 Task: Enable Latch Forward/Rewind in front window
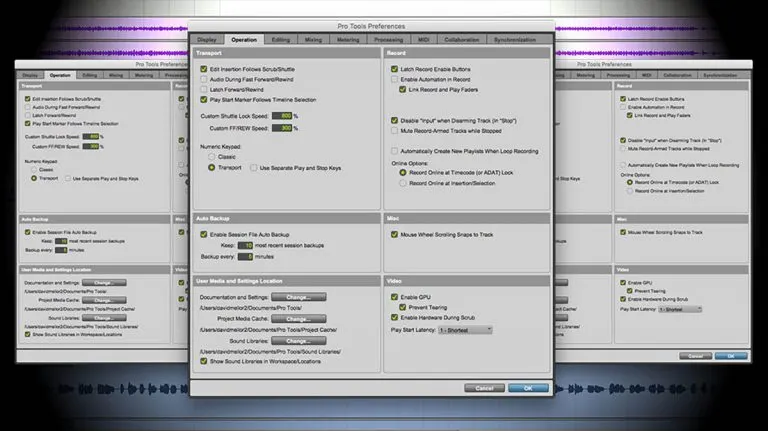click(x=204, y=90)
